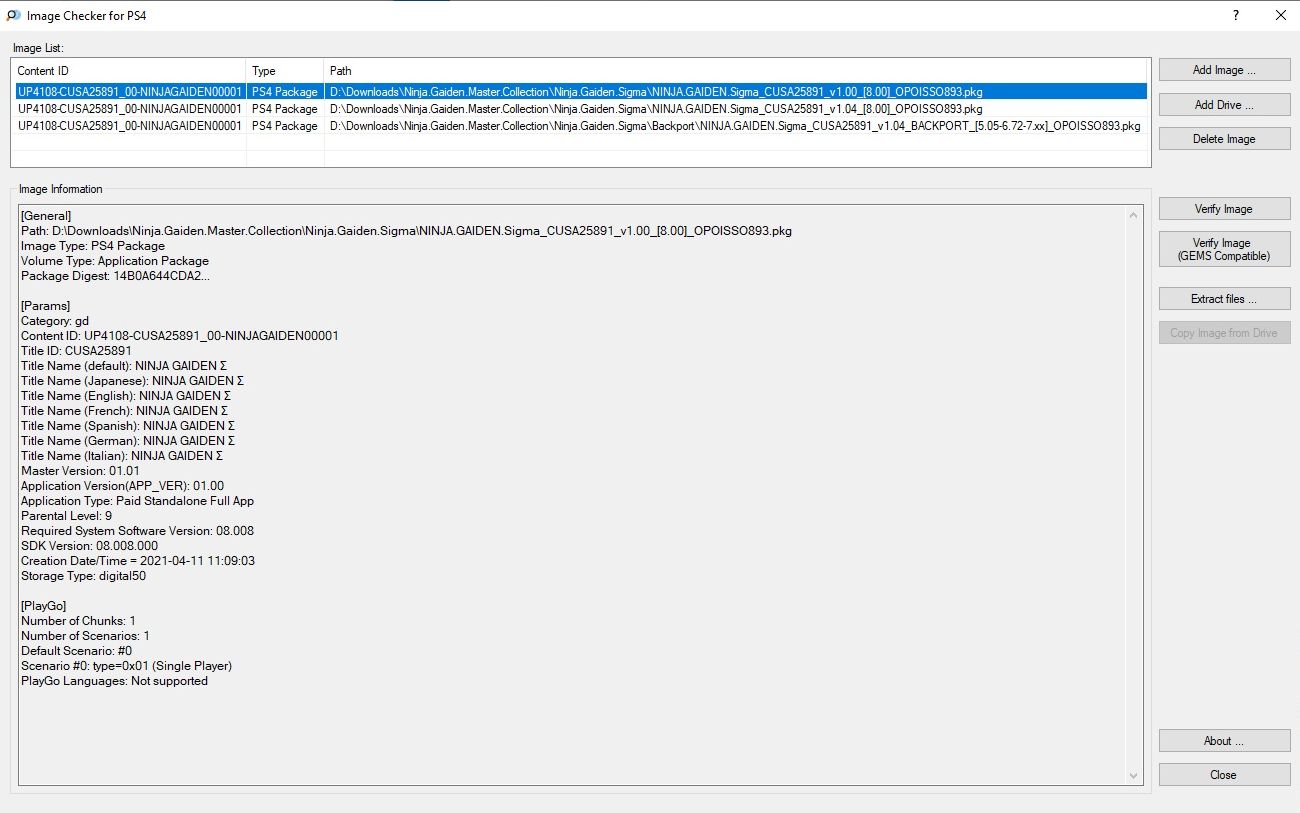Click the Add Image button
Screen dimensions: 1300x813
click(1224, 70)
